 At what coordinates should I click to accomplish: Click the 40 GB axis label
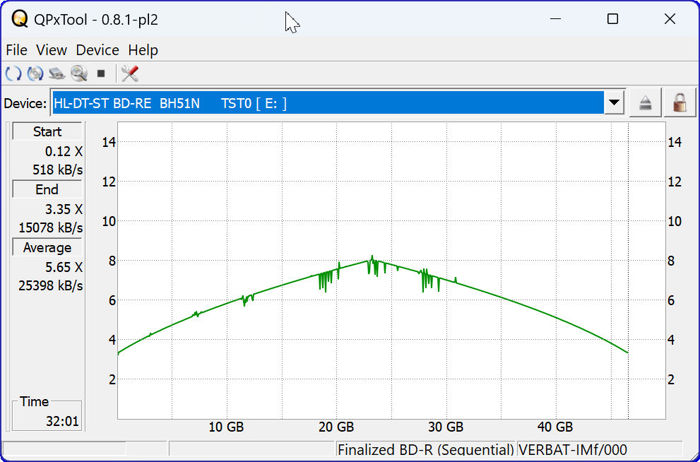pyautogui.click(x=555, y=427)
